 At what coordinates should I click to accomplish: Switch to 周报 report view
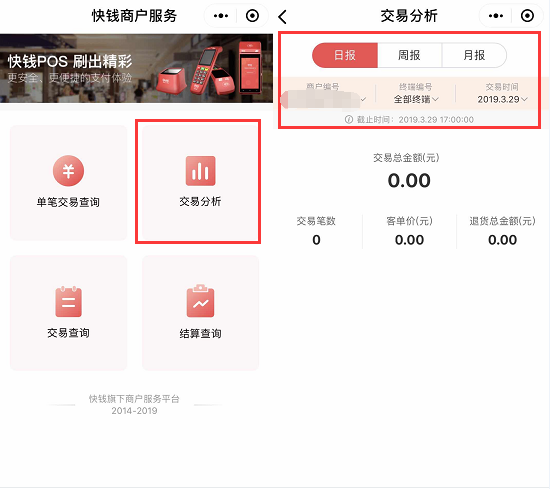tap(409, 55)
